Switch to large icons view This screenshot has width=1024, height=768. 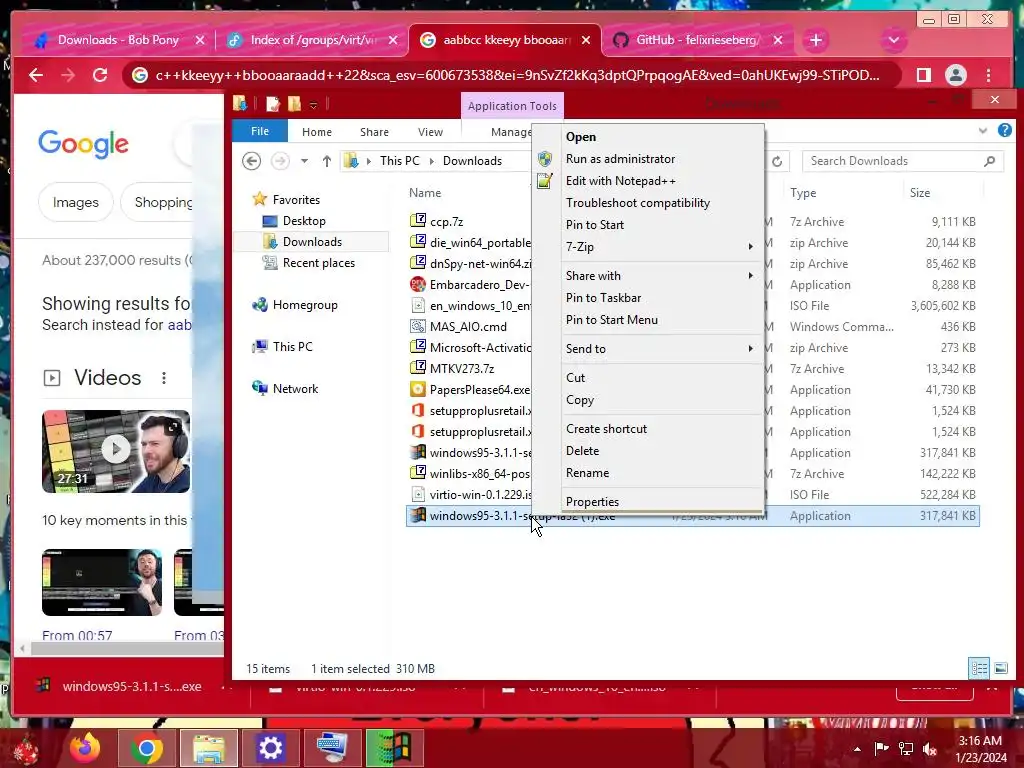[x=1000, y=668]
